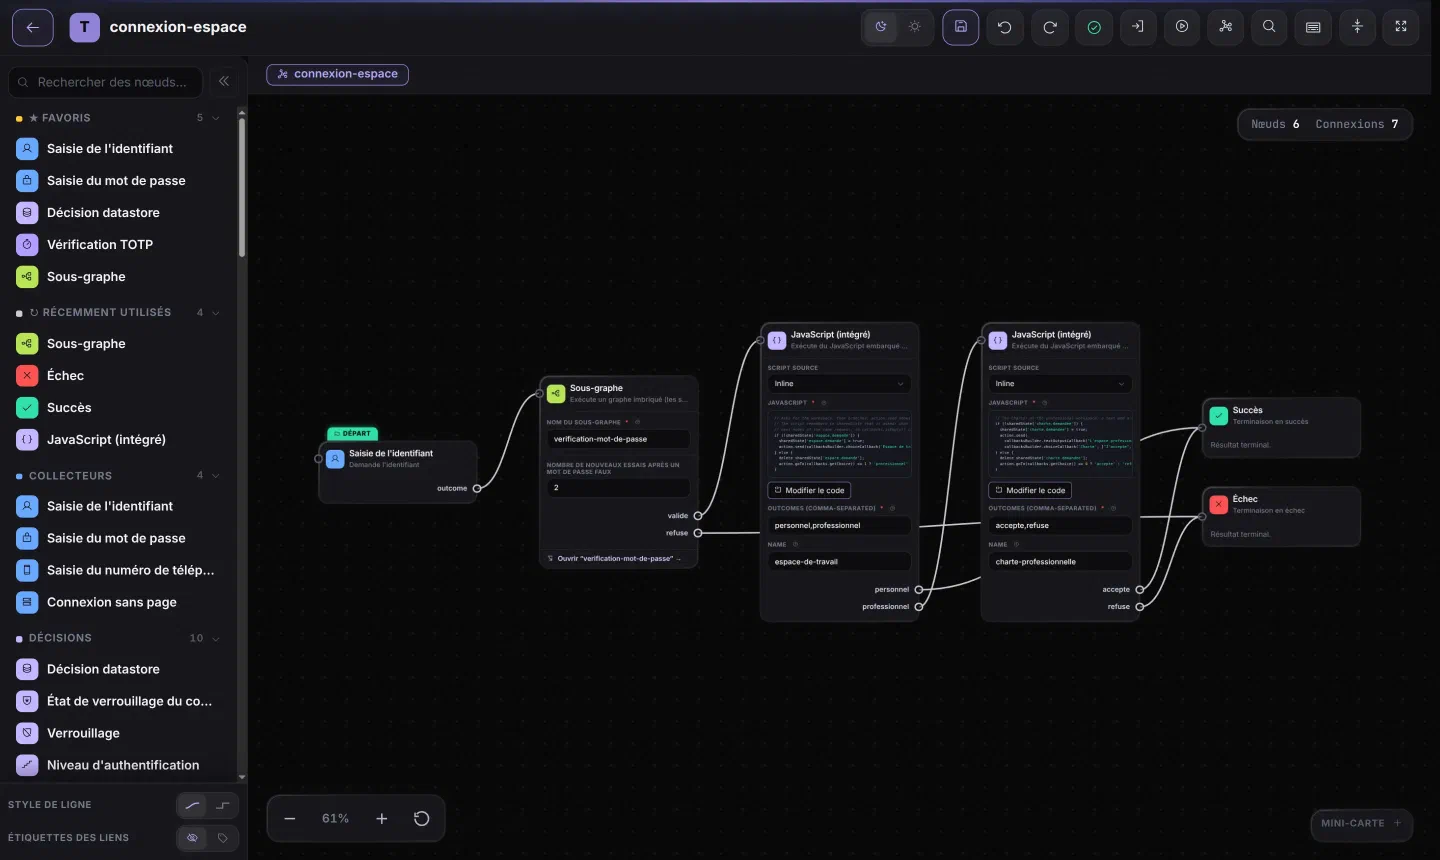Select Décision datastore under Favoris
This screenshot has height=860, width=1440.
(118, 212)
